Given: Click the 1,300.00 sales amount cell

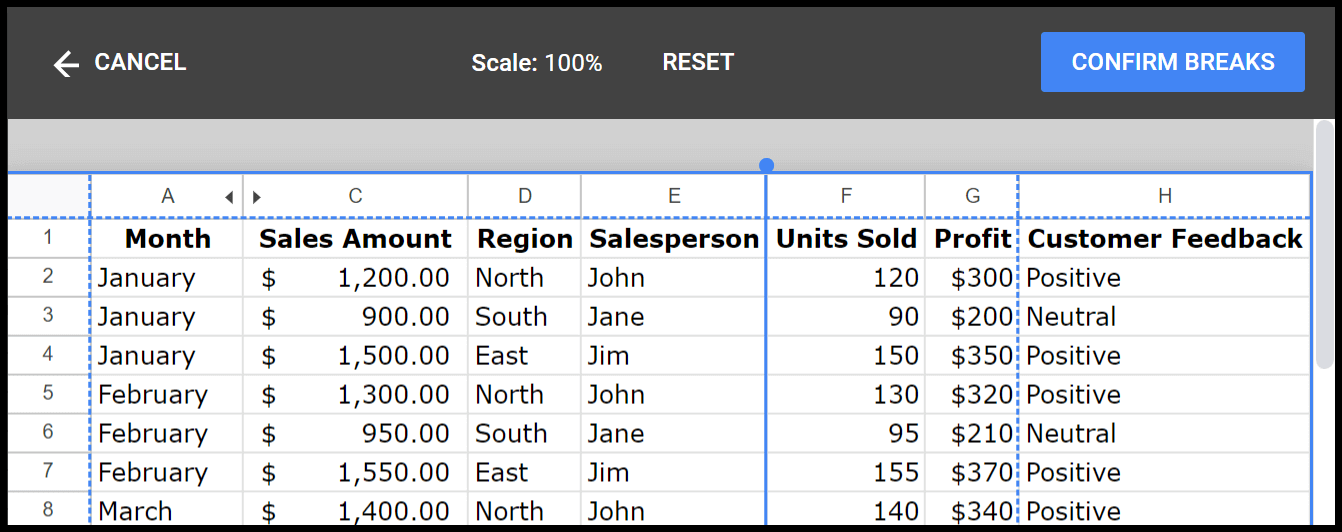Looking at the screenshot, I should tap(355, 394).
